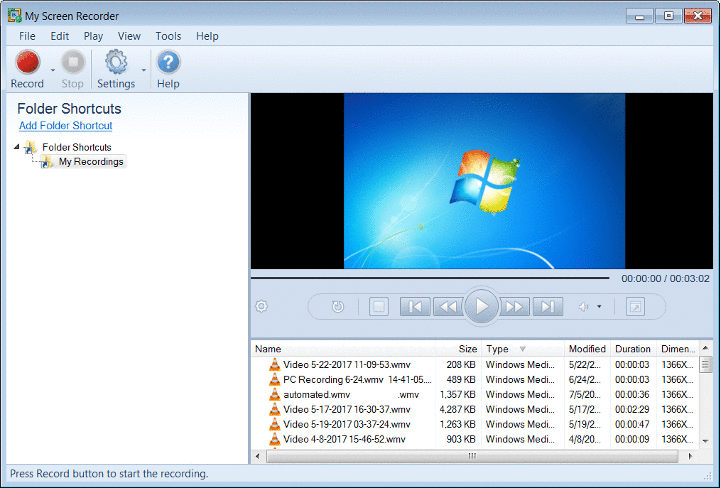The height and width of the screenshot is (488, 720).
Task: Click the vertical scrollbar thumb
Action: pos(705,365)
